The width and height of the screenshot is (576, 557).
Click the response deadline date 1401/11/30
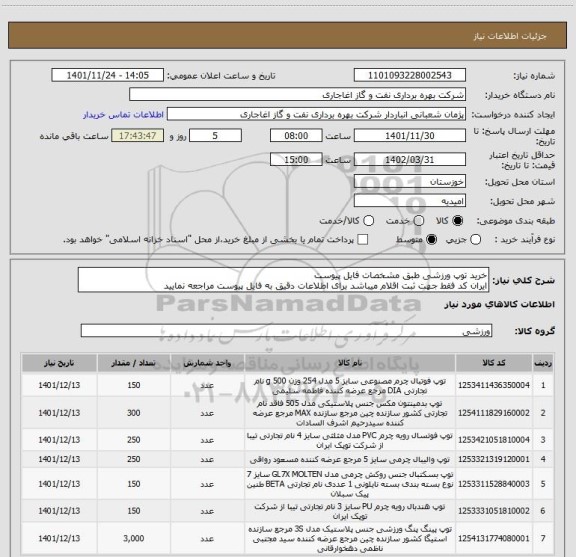coord(410,136)
